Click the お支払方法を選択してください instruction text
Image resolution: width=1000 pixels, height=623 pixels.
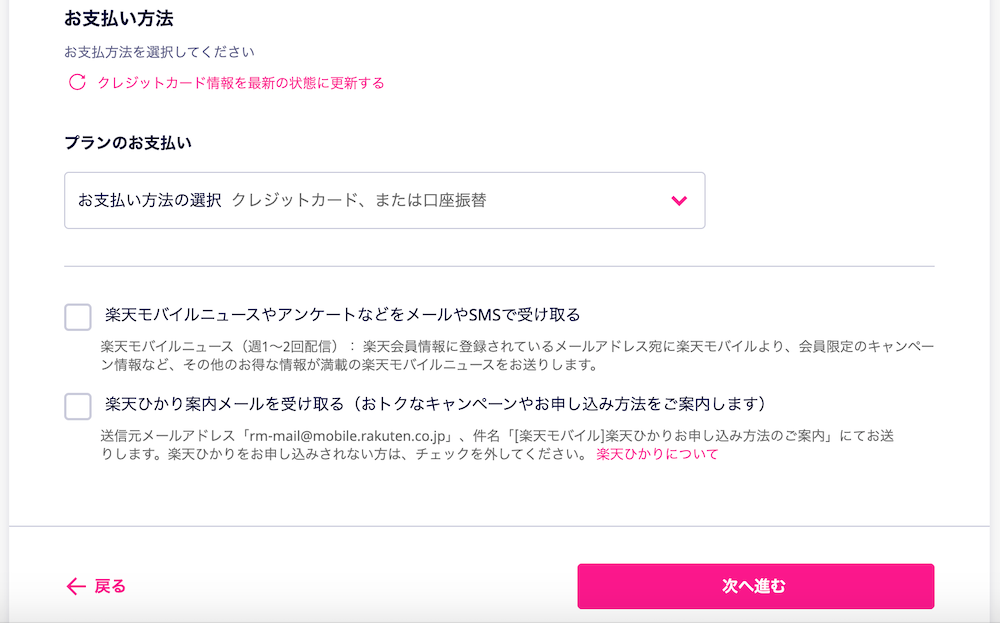159,51
